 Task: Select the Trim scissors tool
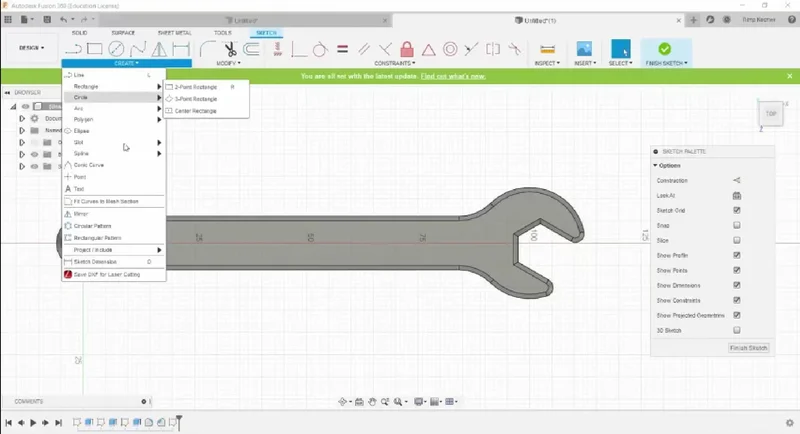[x=230, y=49]
